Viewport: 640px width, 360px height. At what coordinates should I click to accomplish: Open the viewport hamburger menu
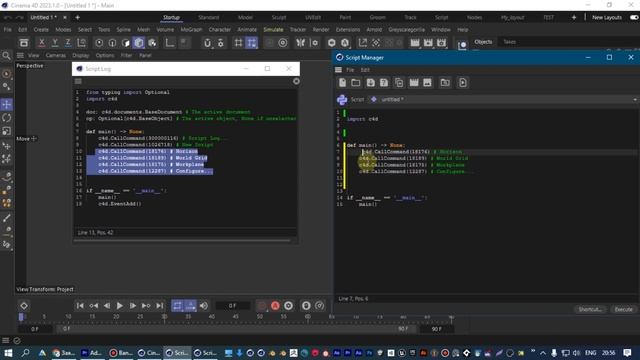click(20, 55)
